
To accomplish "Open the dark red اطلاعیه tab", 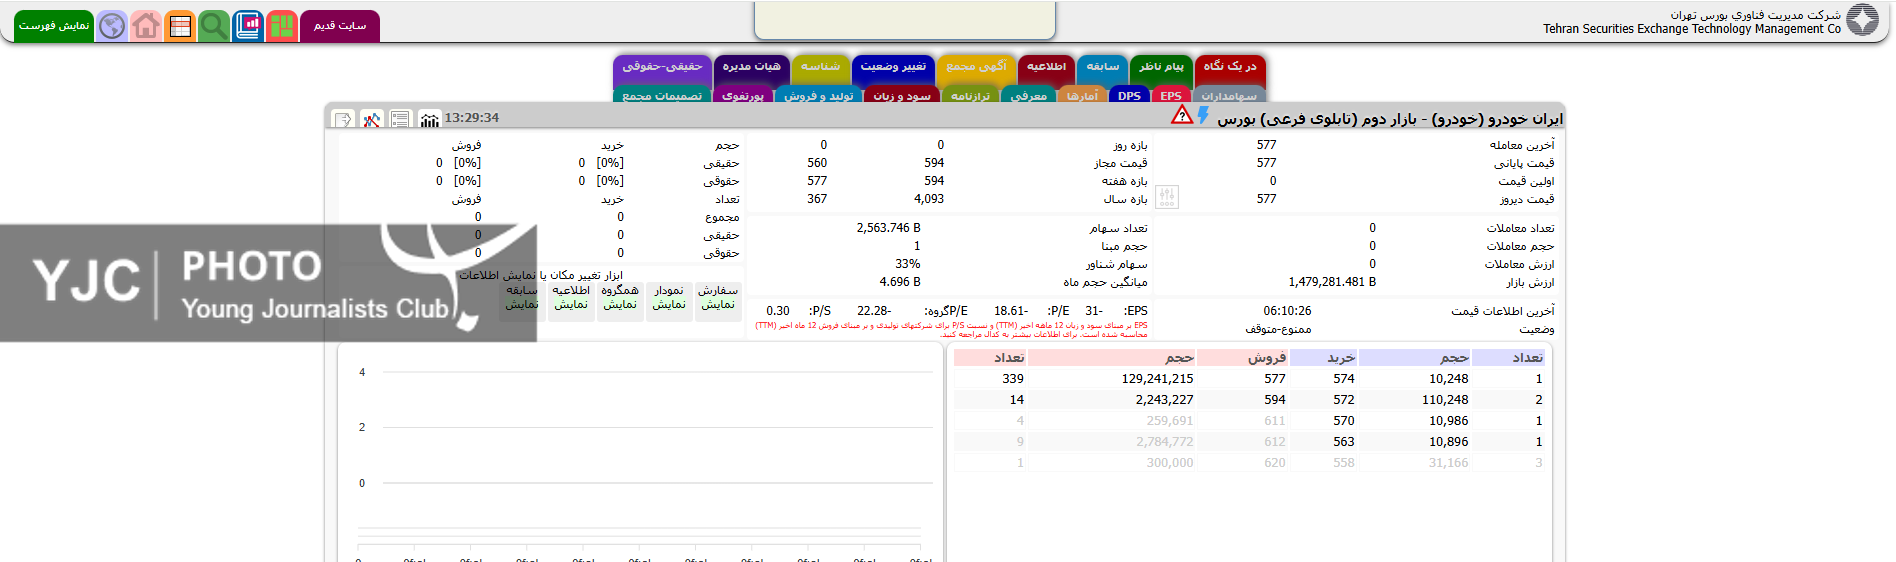I will point(1046,69).
